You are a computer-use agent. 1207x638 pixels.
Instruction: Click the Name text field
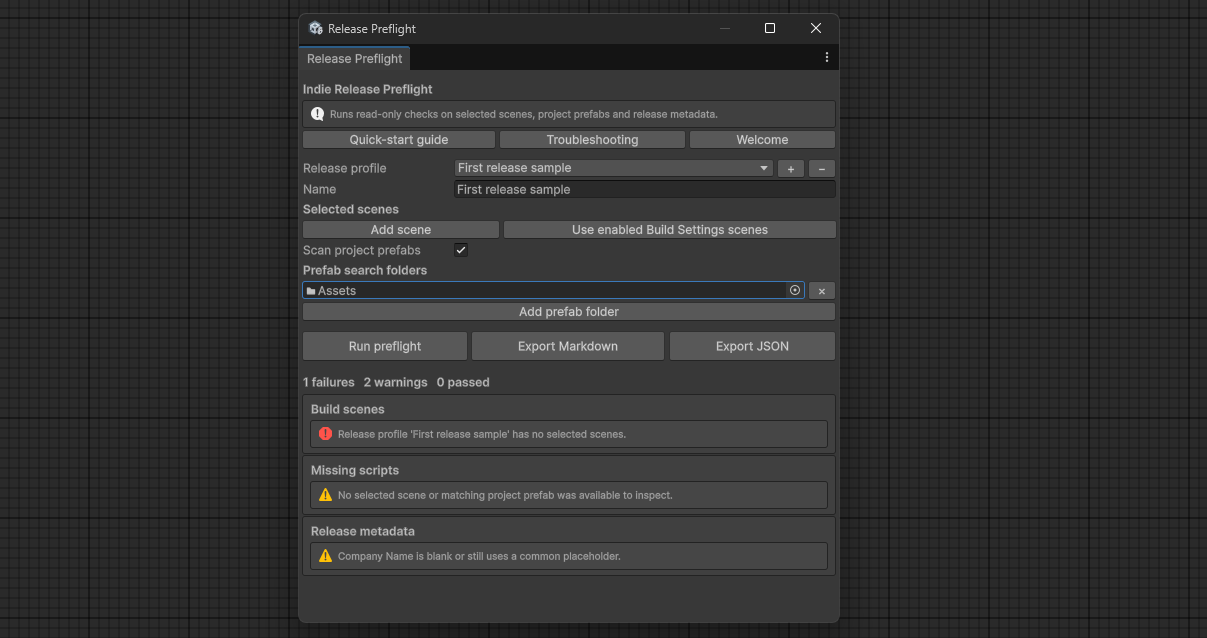644,189
